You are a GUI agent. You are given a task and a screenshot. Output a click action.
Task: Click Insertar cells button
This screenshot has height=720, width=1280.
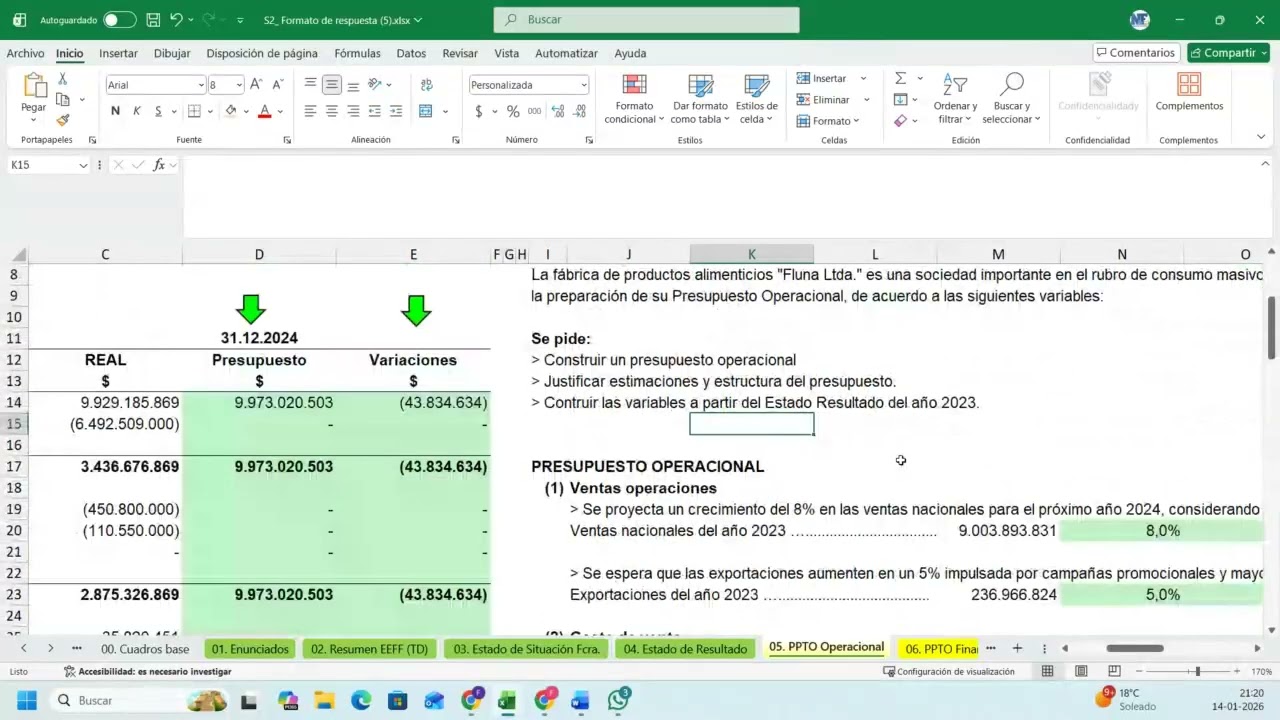coord(822,78)
